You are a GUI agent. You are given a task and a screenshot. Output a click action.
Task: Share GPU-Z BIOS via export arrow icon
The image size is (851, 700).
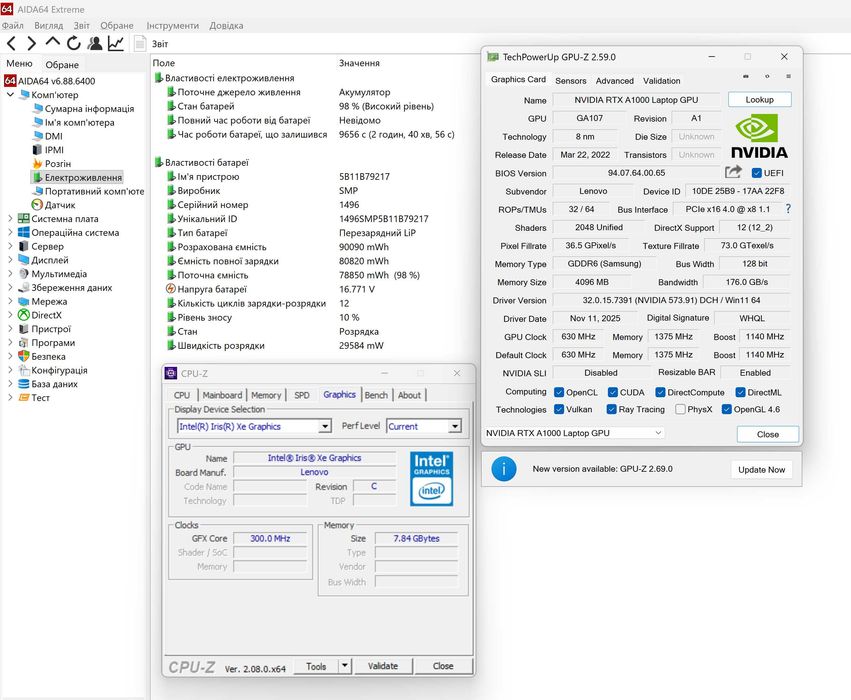pyautogui.click(x=733, y=173)
